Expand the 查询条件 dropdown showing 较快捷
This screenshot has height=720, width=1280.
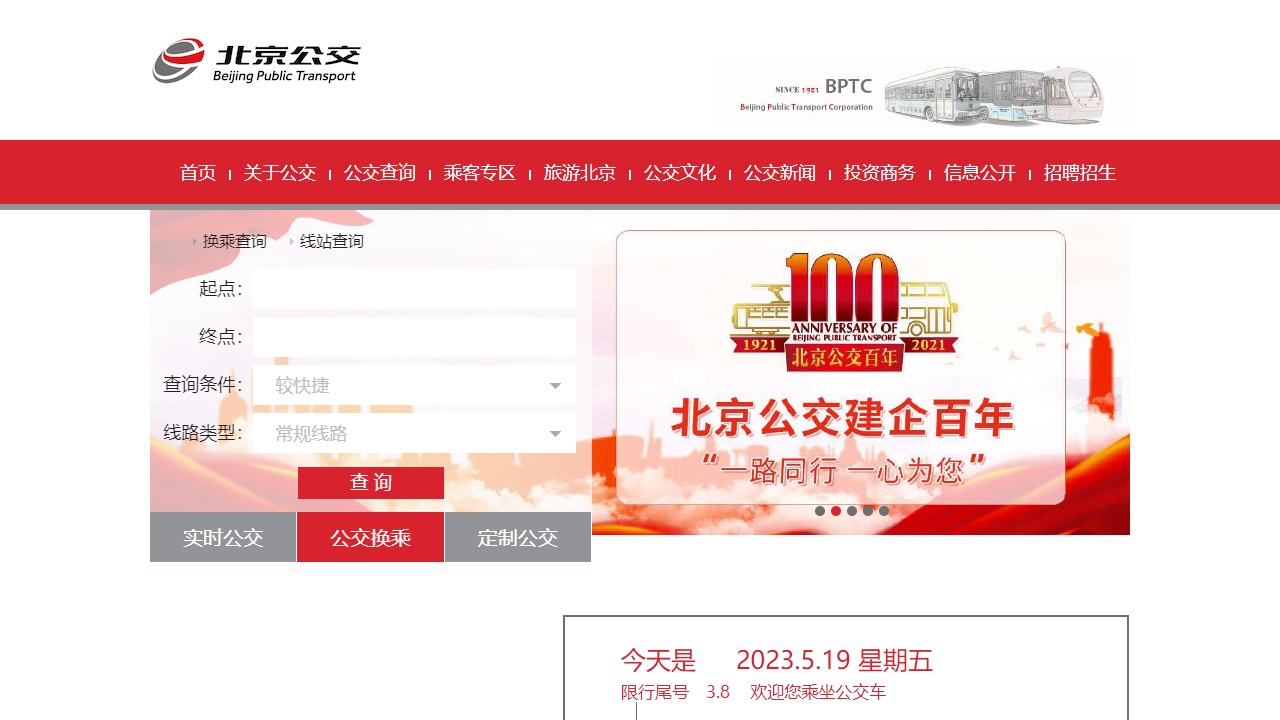[414, 385]
